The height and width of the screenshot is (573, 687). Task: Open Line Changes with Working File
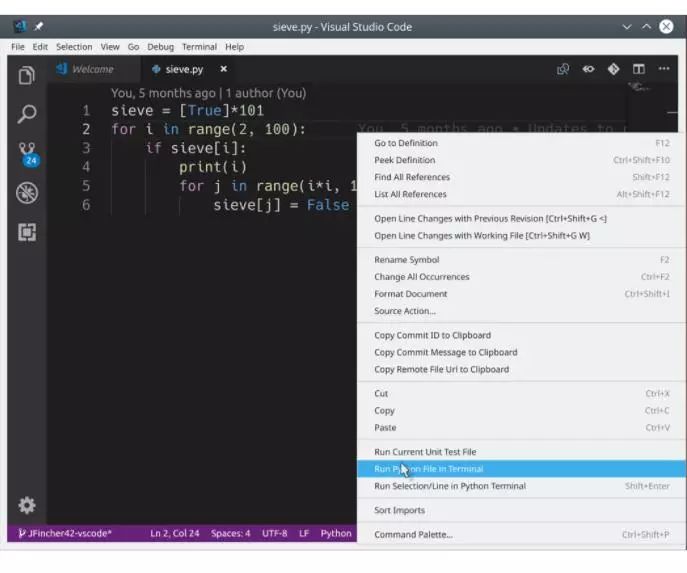[x=521, y=236]
